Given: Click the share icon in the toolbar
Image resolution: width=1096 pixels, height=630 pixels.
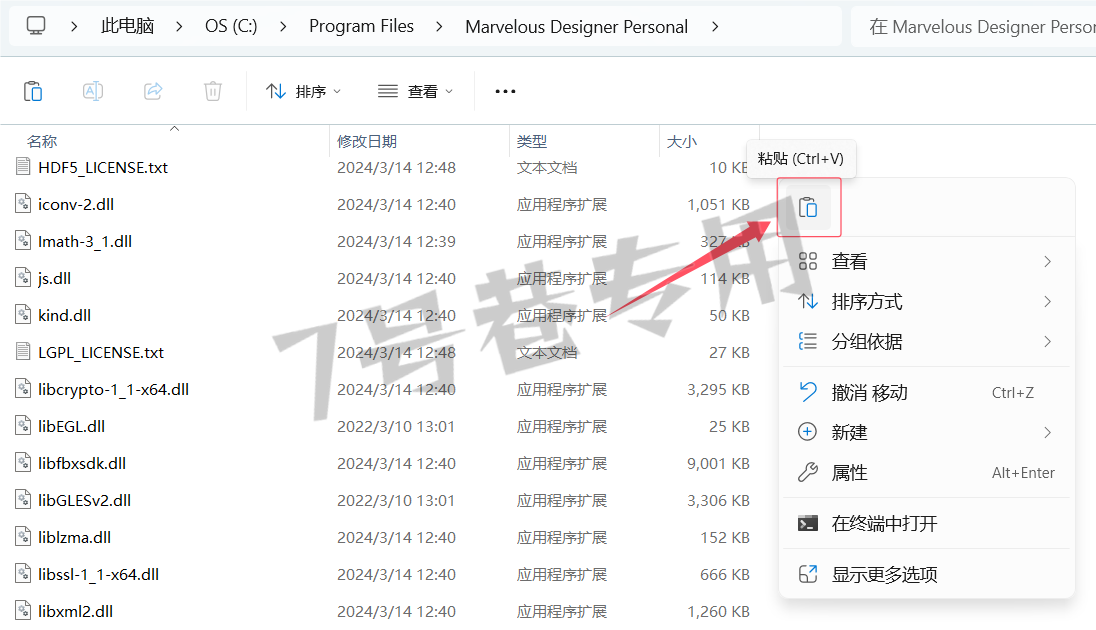Looking at the screenshot, I should pos(153,92).
